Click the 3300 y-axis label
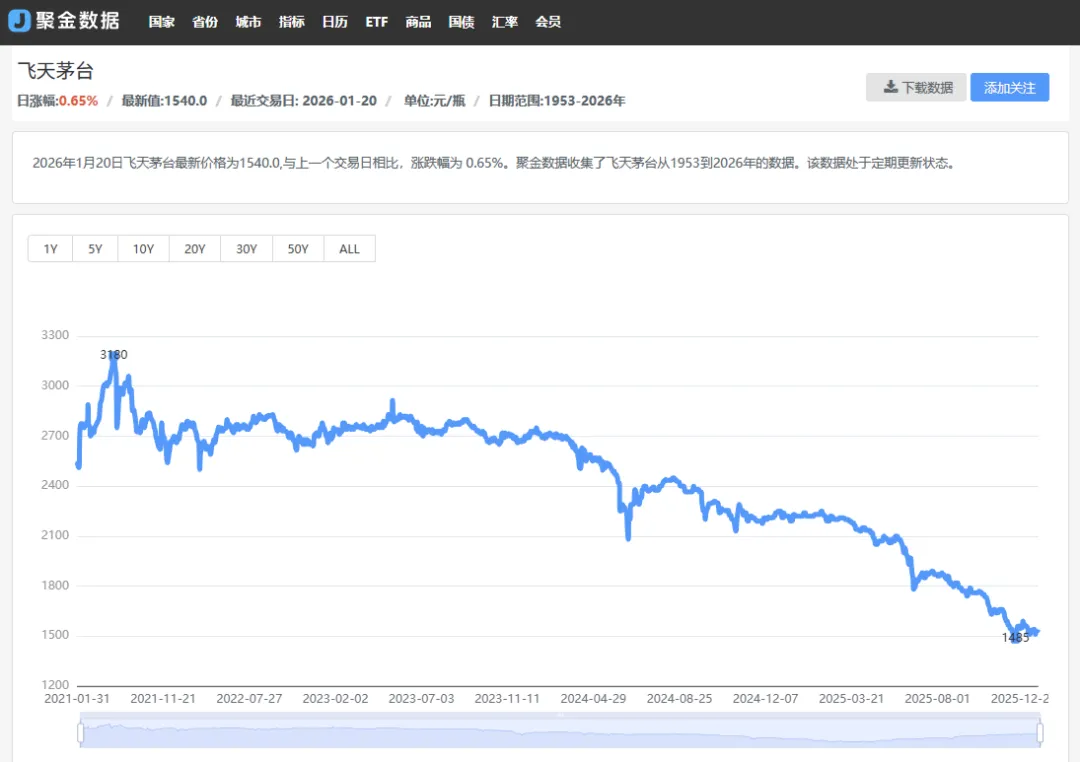 tap(55, 335)
